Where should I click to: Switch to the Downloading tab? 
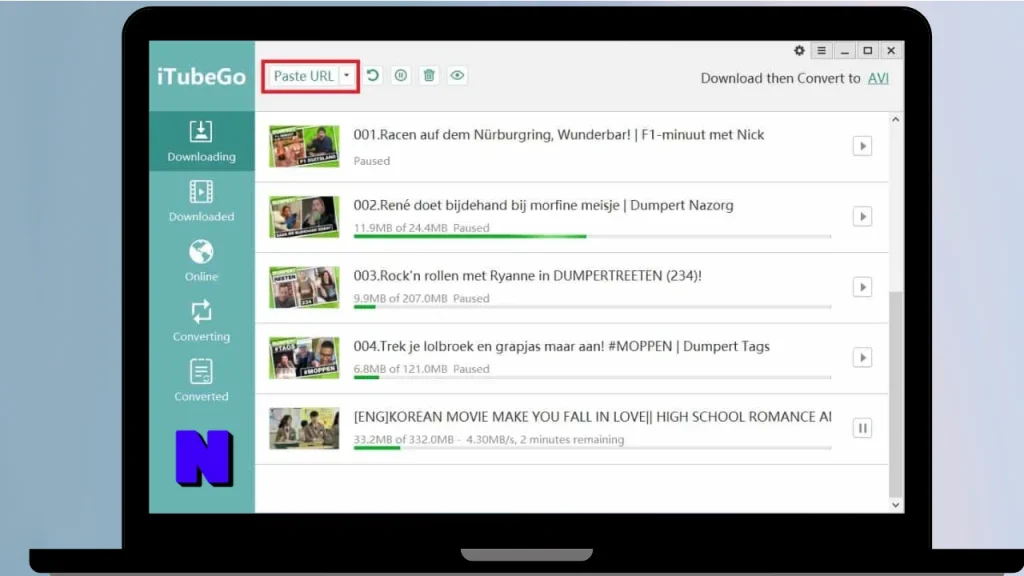pyautogui.click(x=201, y=141)
